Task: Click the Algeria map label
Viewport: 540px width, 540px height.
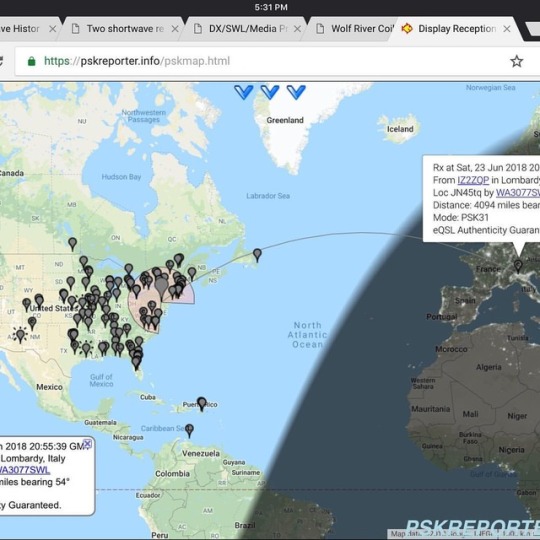Action: [x=489, y=367]
